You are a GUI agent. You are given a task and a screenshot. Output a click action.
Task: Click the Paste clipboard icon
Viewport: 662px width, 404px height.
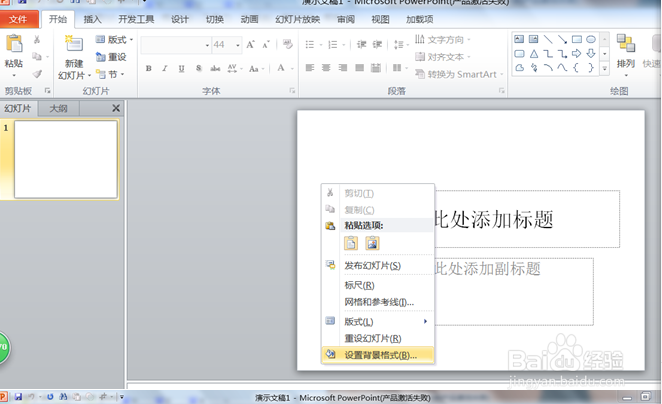(14, 44)
